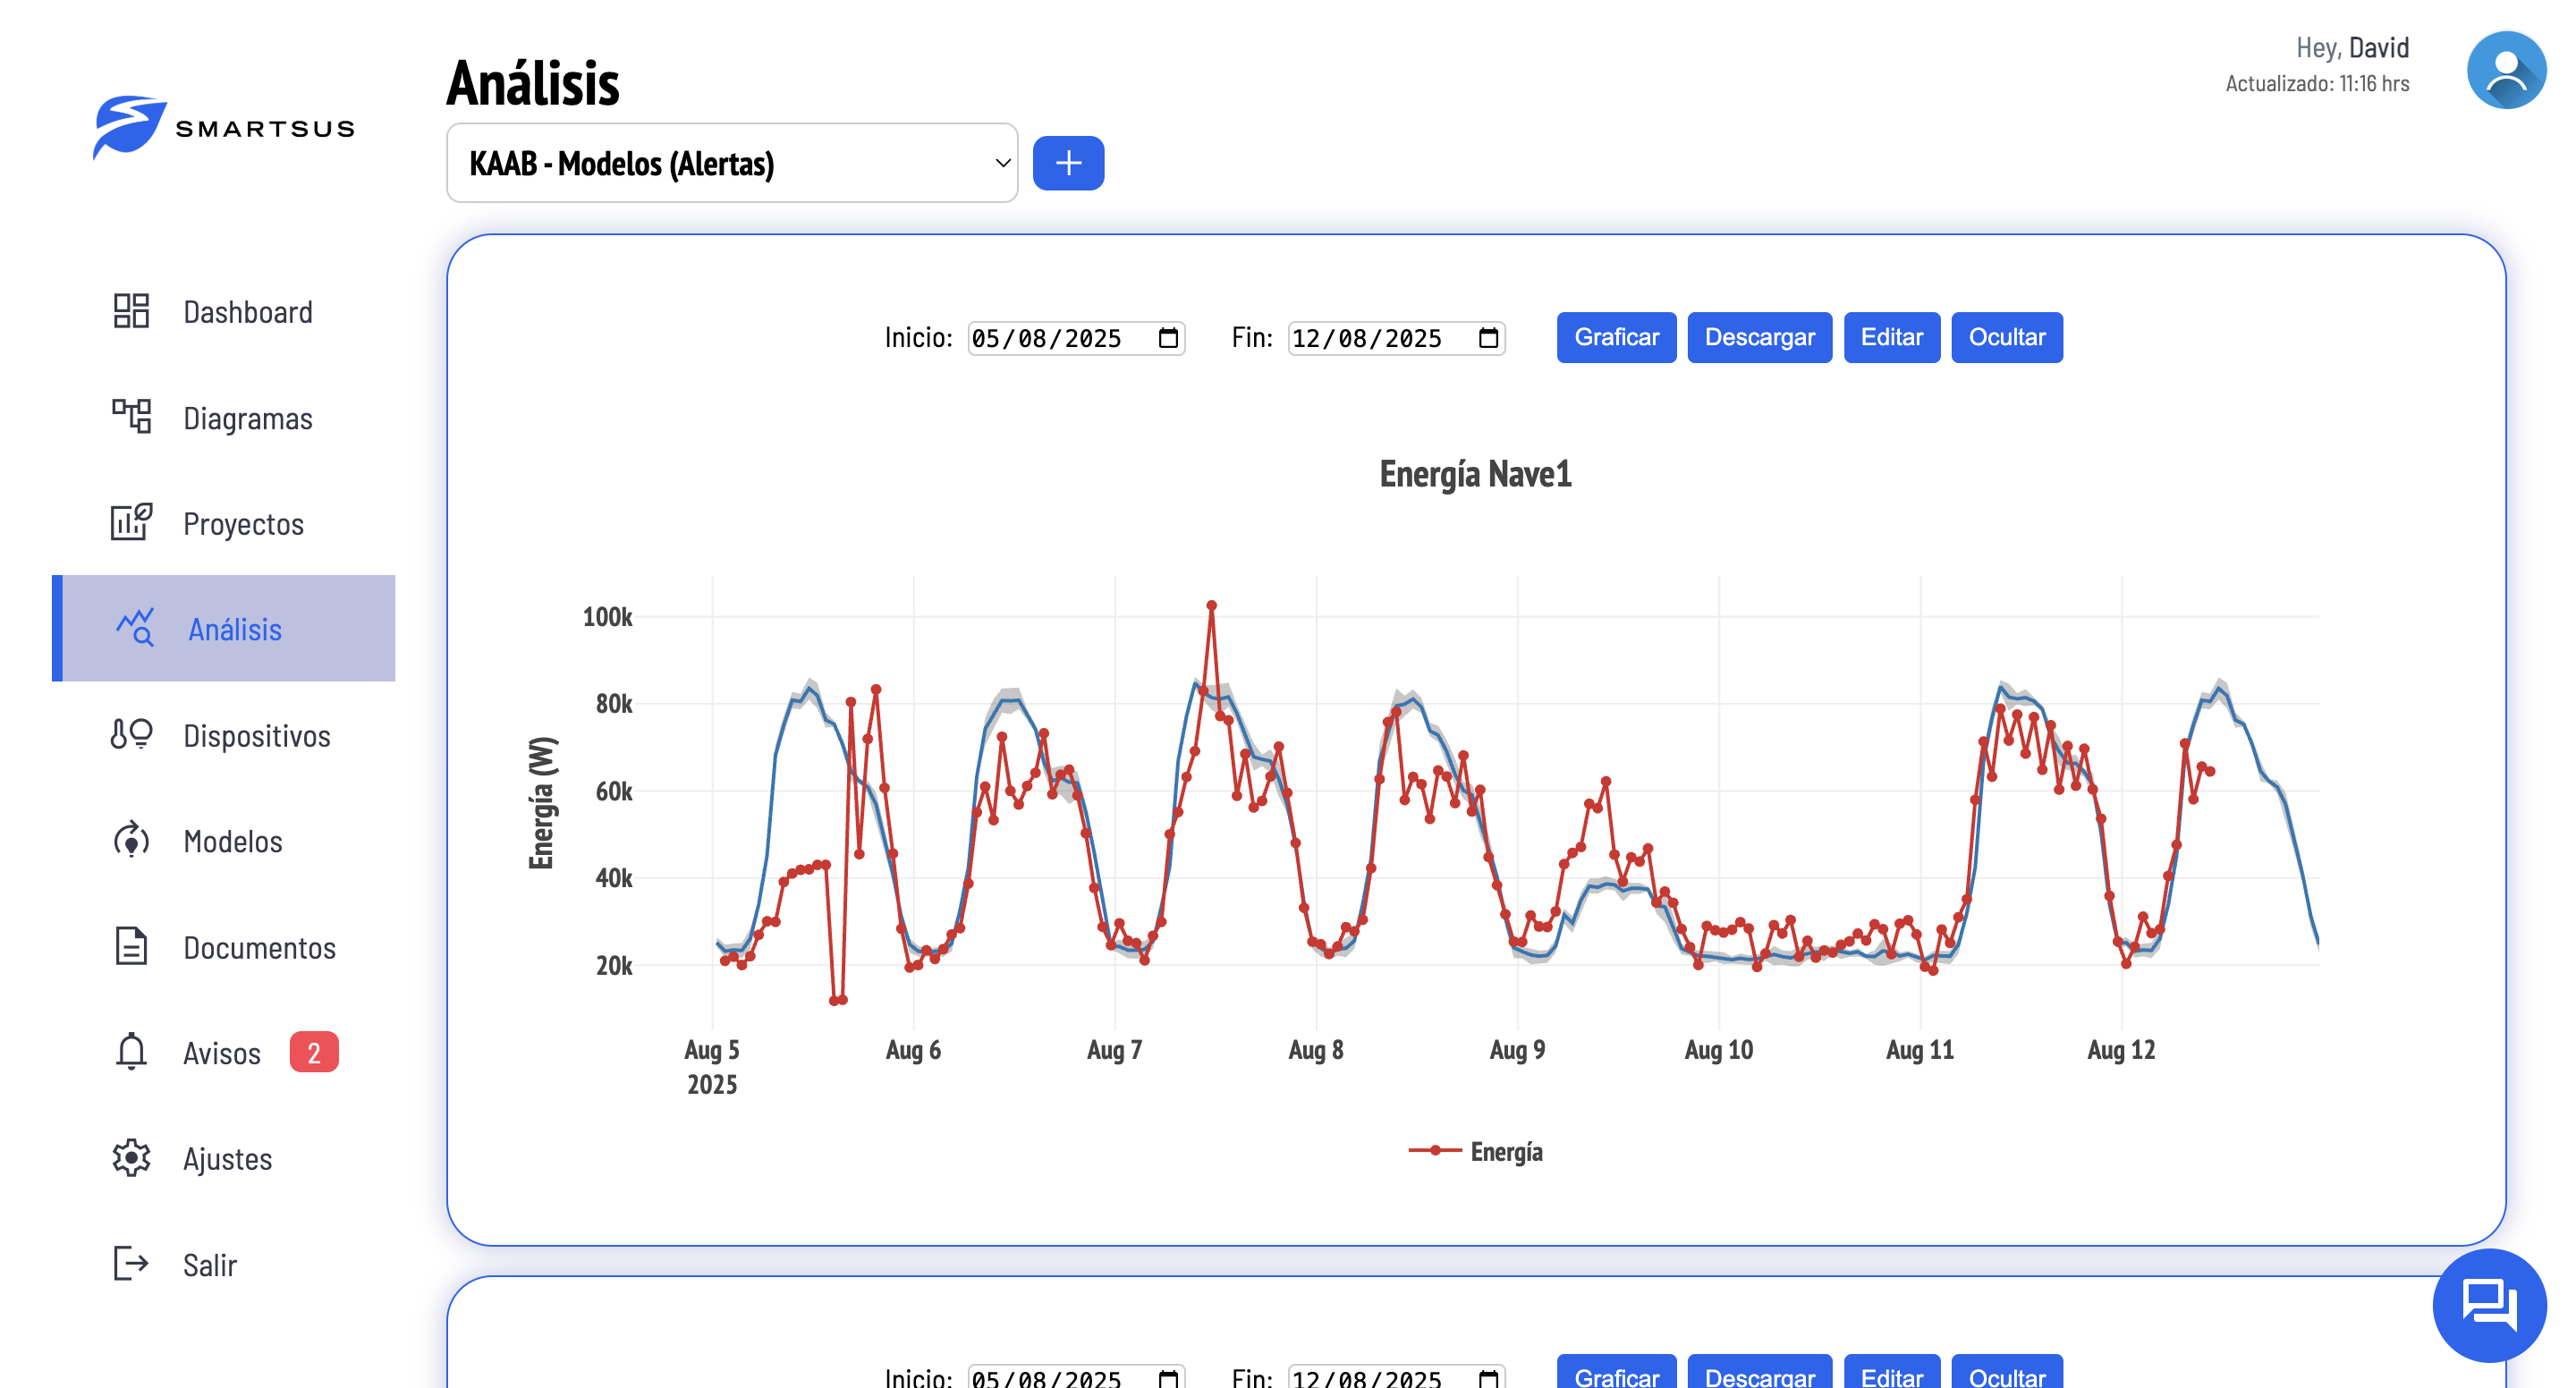The image size is (2576, 1388).
Task: Click the 100k y-axis label
Action: point(607,617)
